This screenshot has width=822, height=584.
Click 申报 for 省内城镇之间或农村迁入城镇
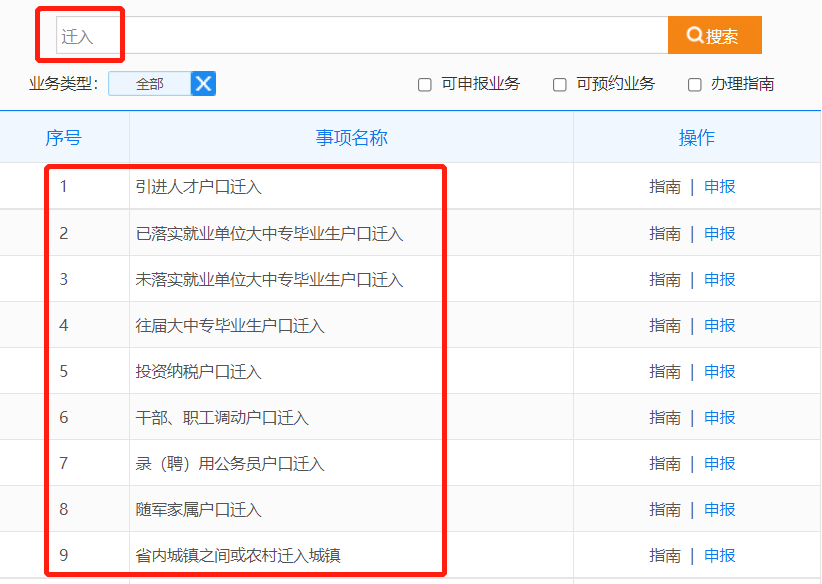720,555
